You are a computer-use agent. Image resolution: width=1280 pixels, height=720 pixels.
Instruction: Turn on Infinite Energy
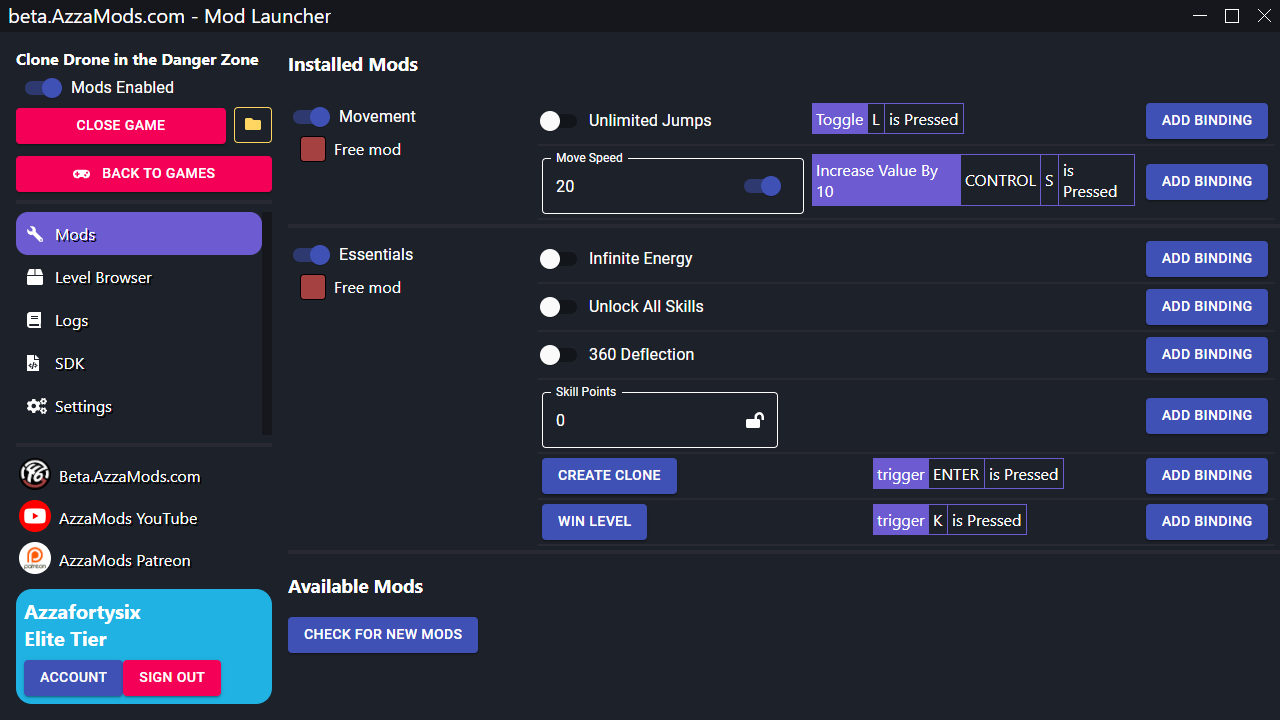[x=558, y=259]
